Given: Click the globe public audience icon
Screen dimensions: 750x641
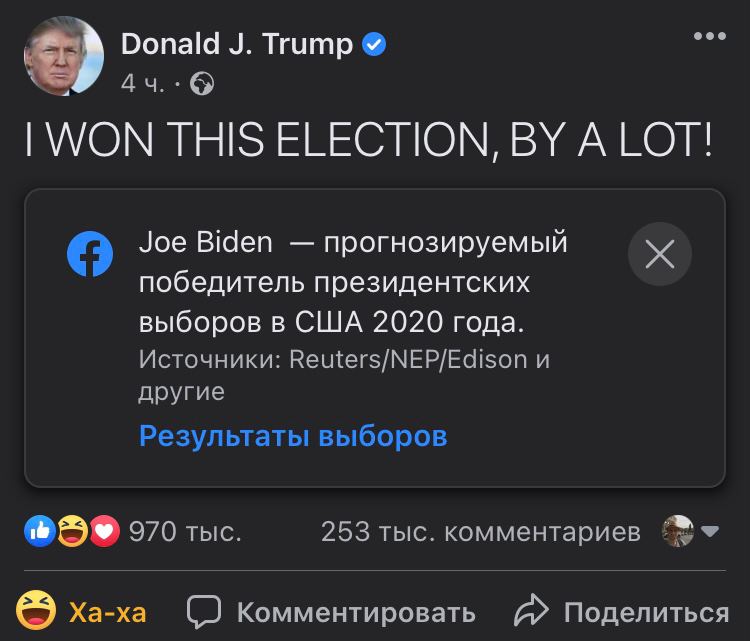Looking at the screenshot, I should 202,84.
